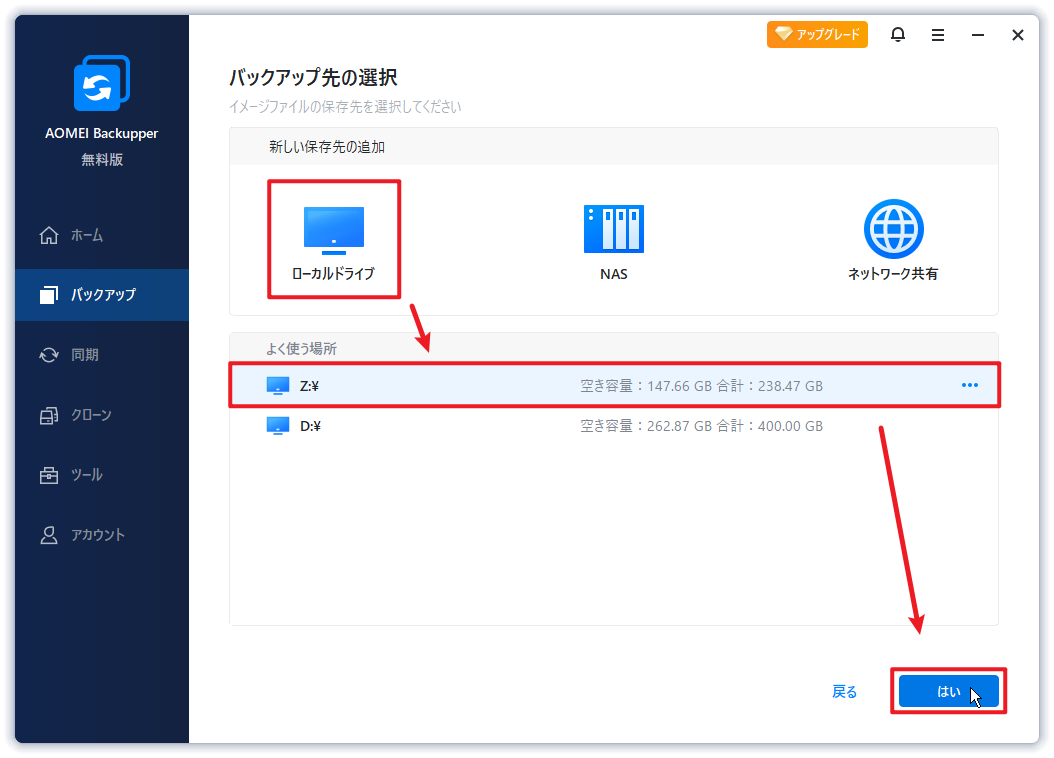The width and height of the screenshot is (1054, 758).
Task: Click the AOMEI Backupper logo
Action: [100, 83]
